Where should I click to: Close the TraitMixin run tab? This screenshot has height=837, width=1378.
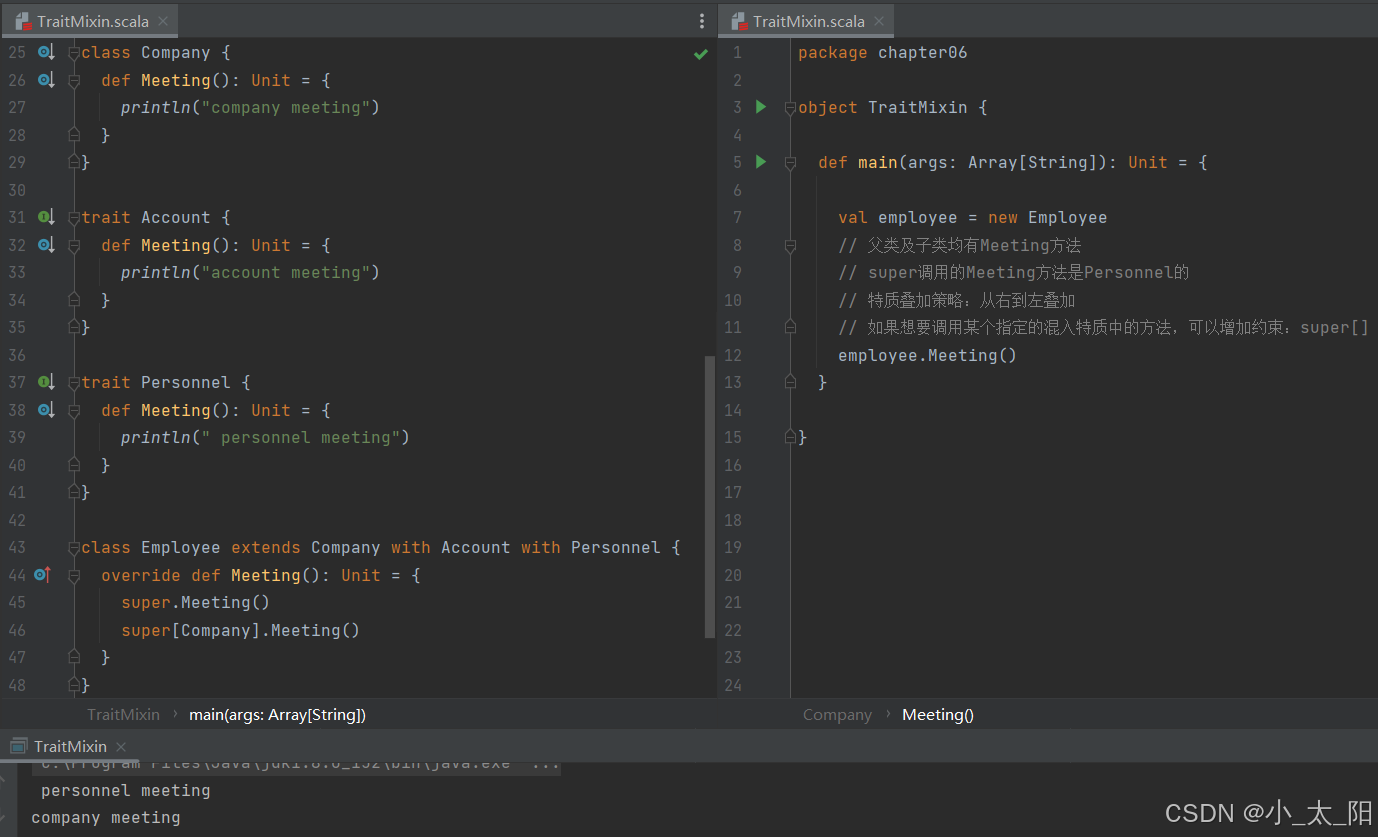[121, 747]
